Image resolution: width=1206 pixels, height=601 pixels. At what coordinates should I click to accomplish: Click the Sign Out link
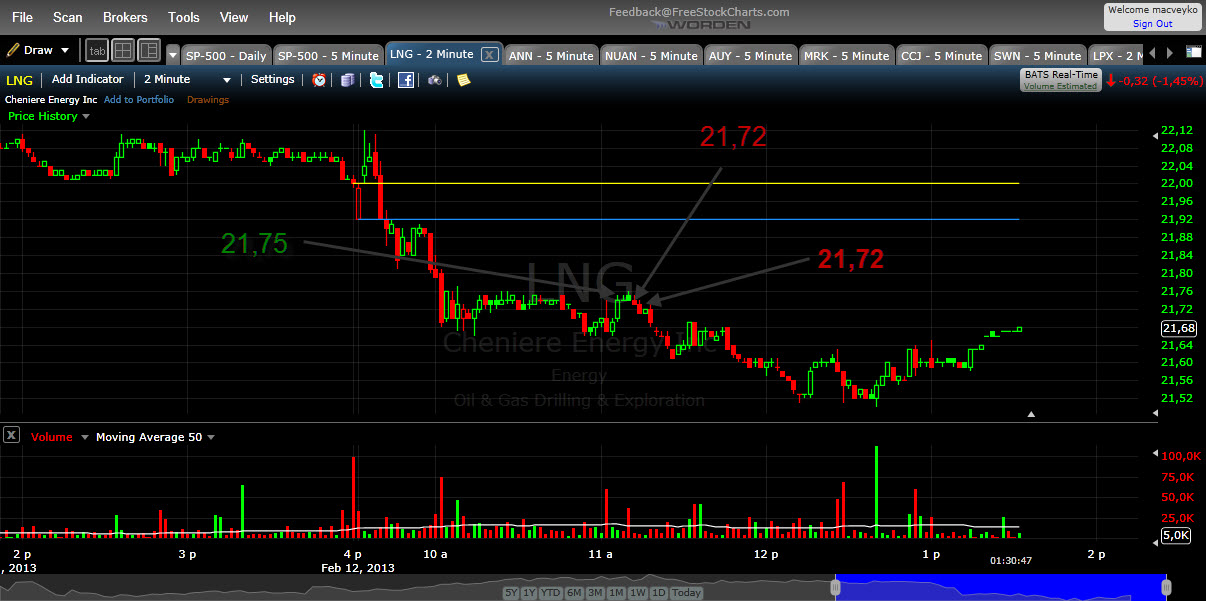click(x=1152, y=24)
